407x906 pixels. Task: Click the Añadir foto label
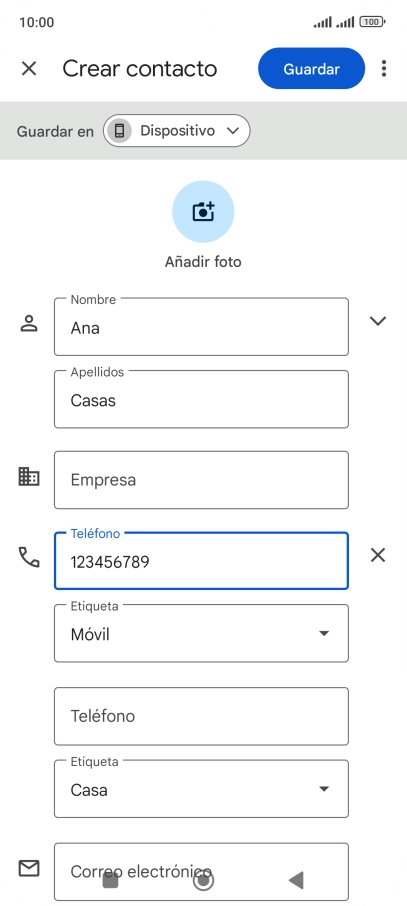[203, 262]
